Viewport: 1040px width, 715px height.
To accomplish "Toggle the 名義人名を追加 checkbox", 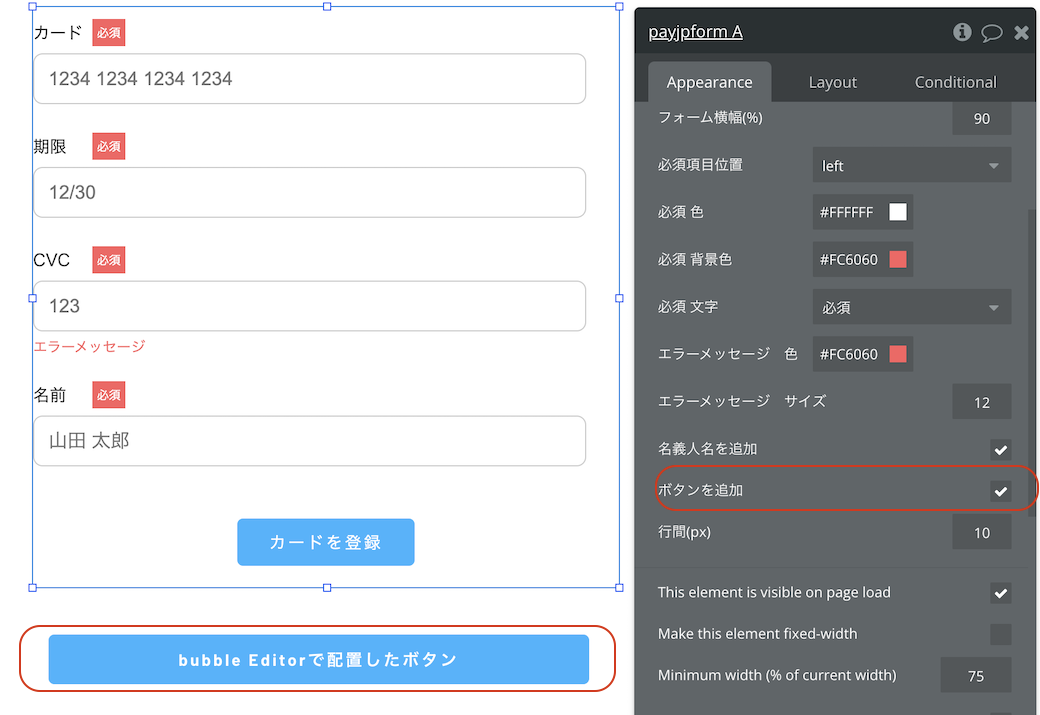I will [x=1000, y=450].
